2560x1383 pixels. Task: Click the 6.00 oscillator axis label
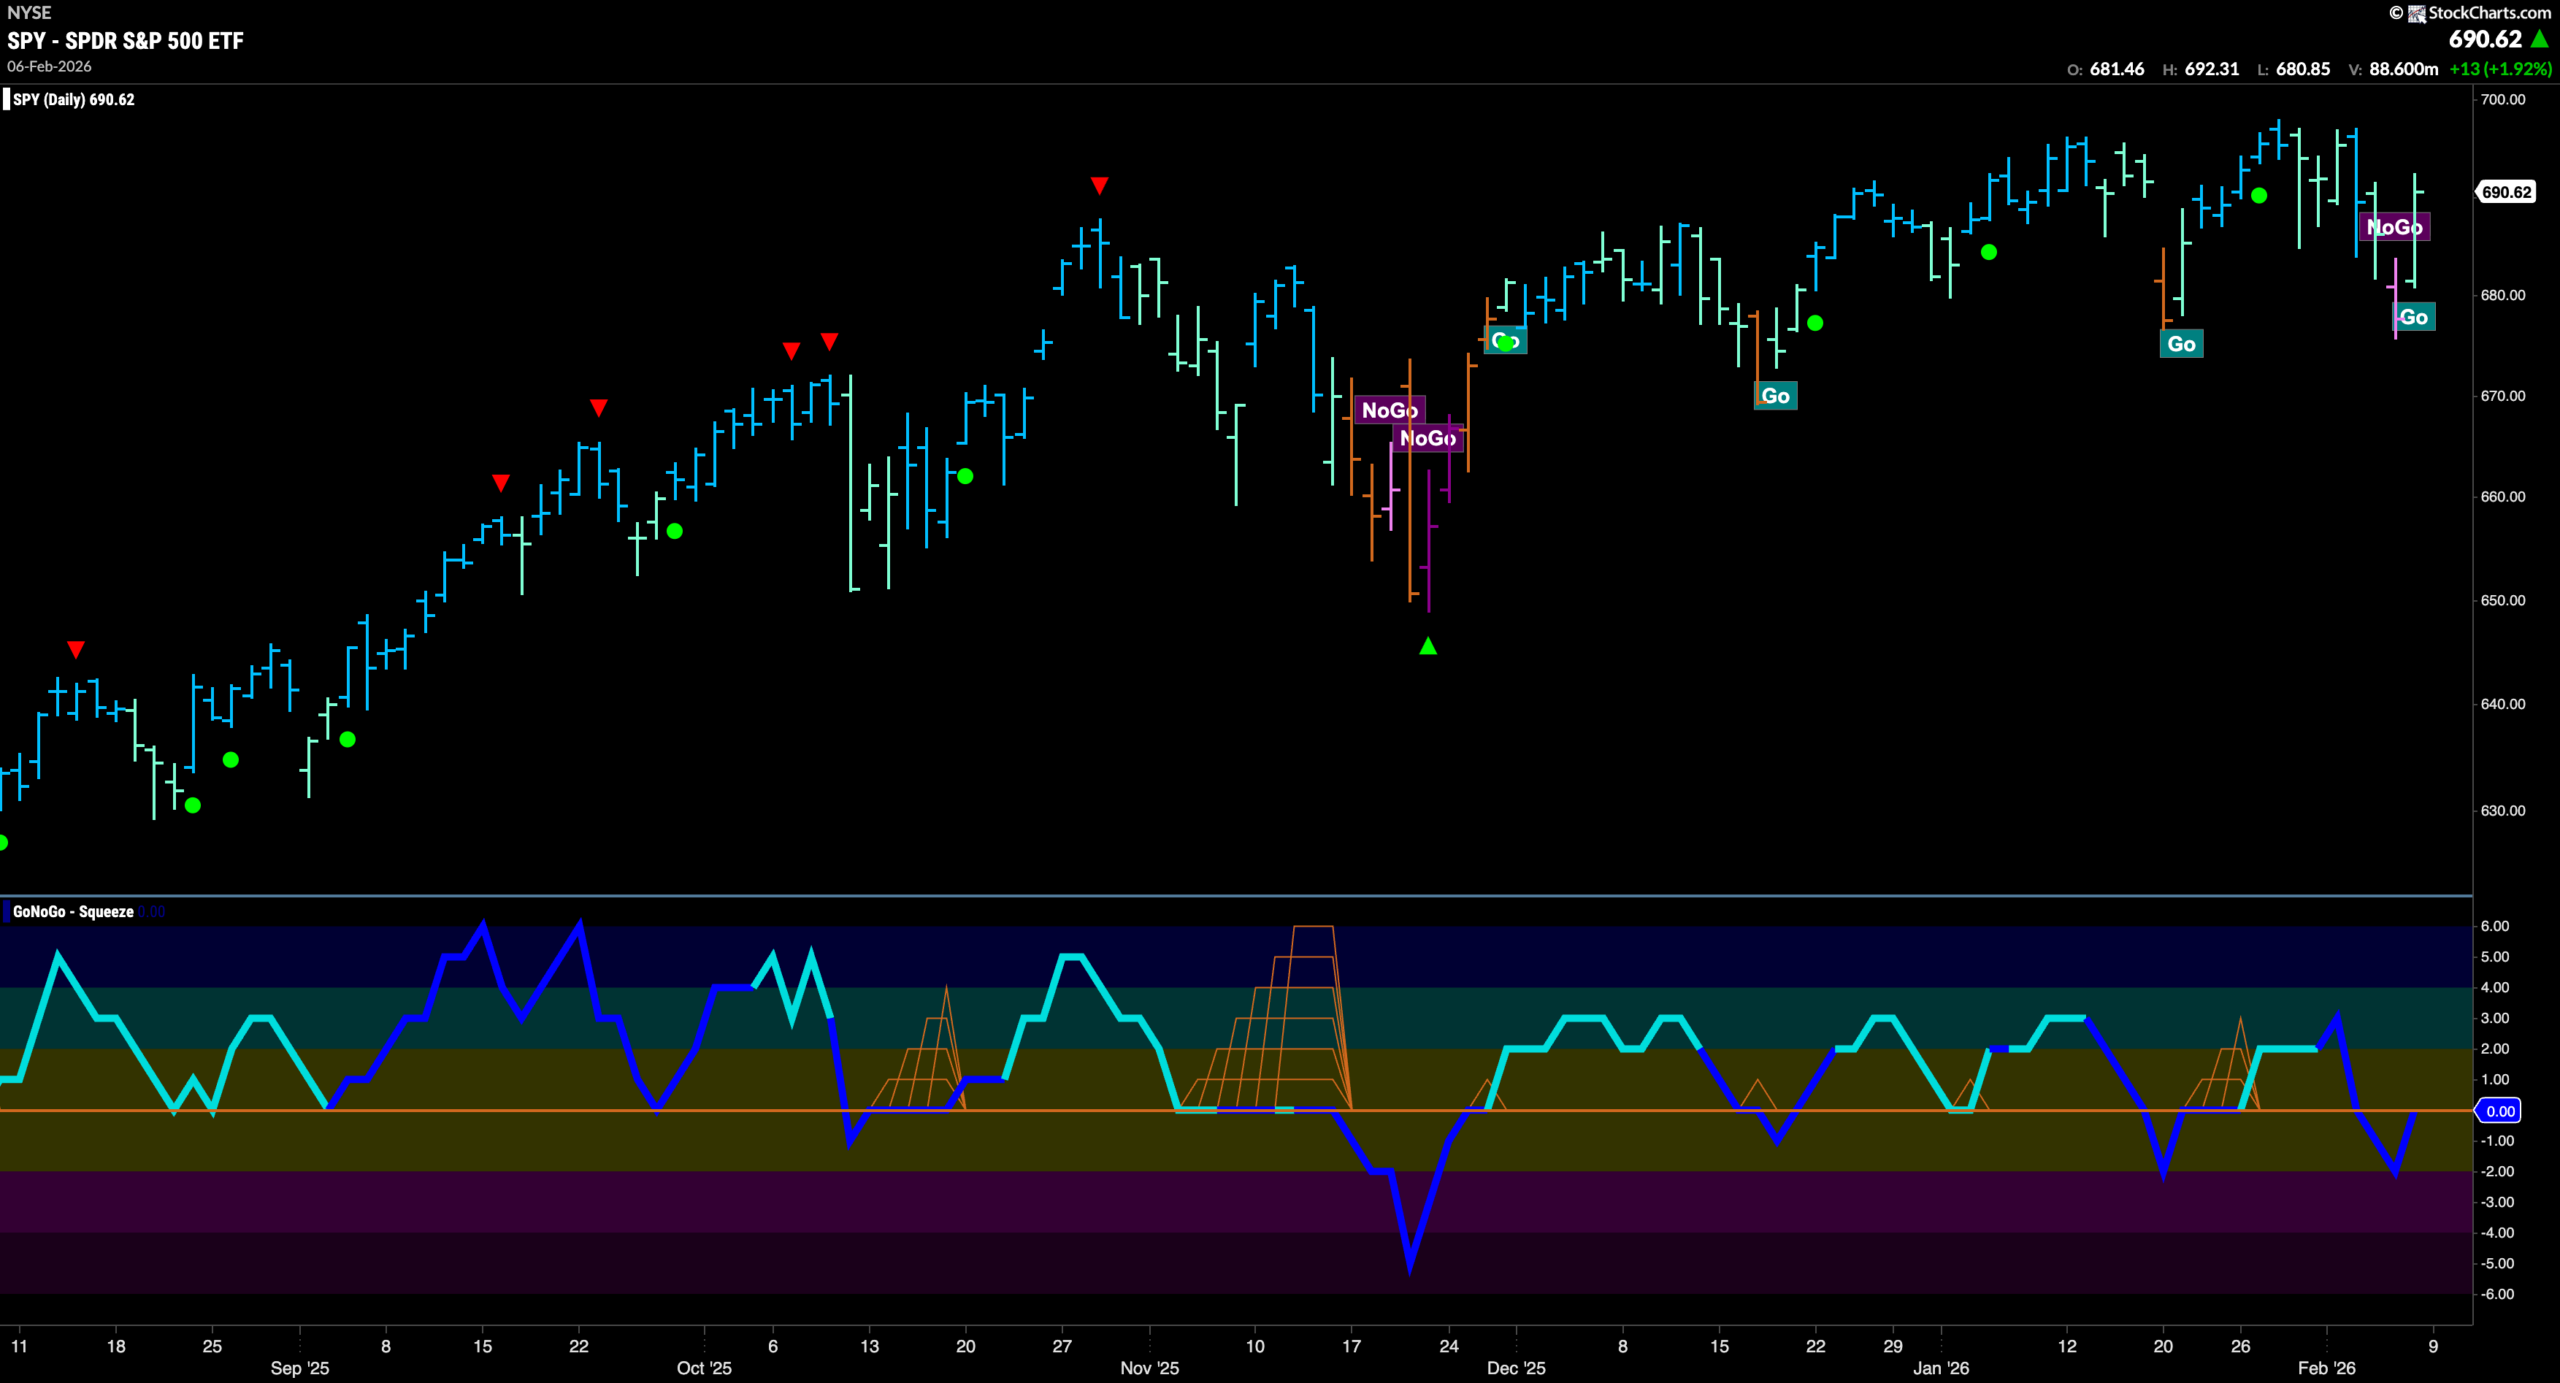pyautogui.click(x=2495, y=926)
